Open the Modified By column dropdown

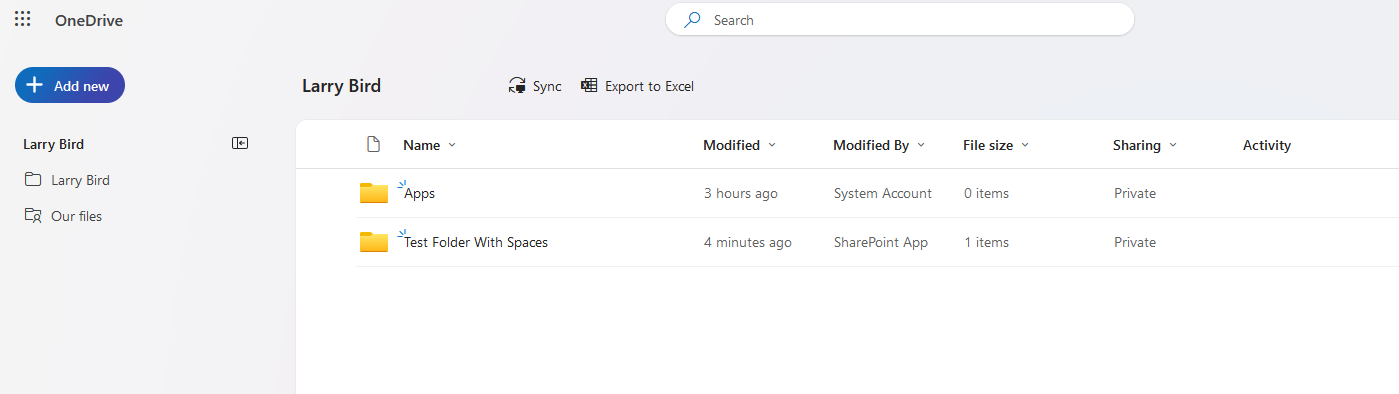(x=879, y=145)
